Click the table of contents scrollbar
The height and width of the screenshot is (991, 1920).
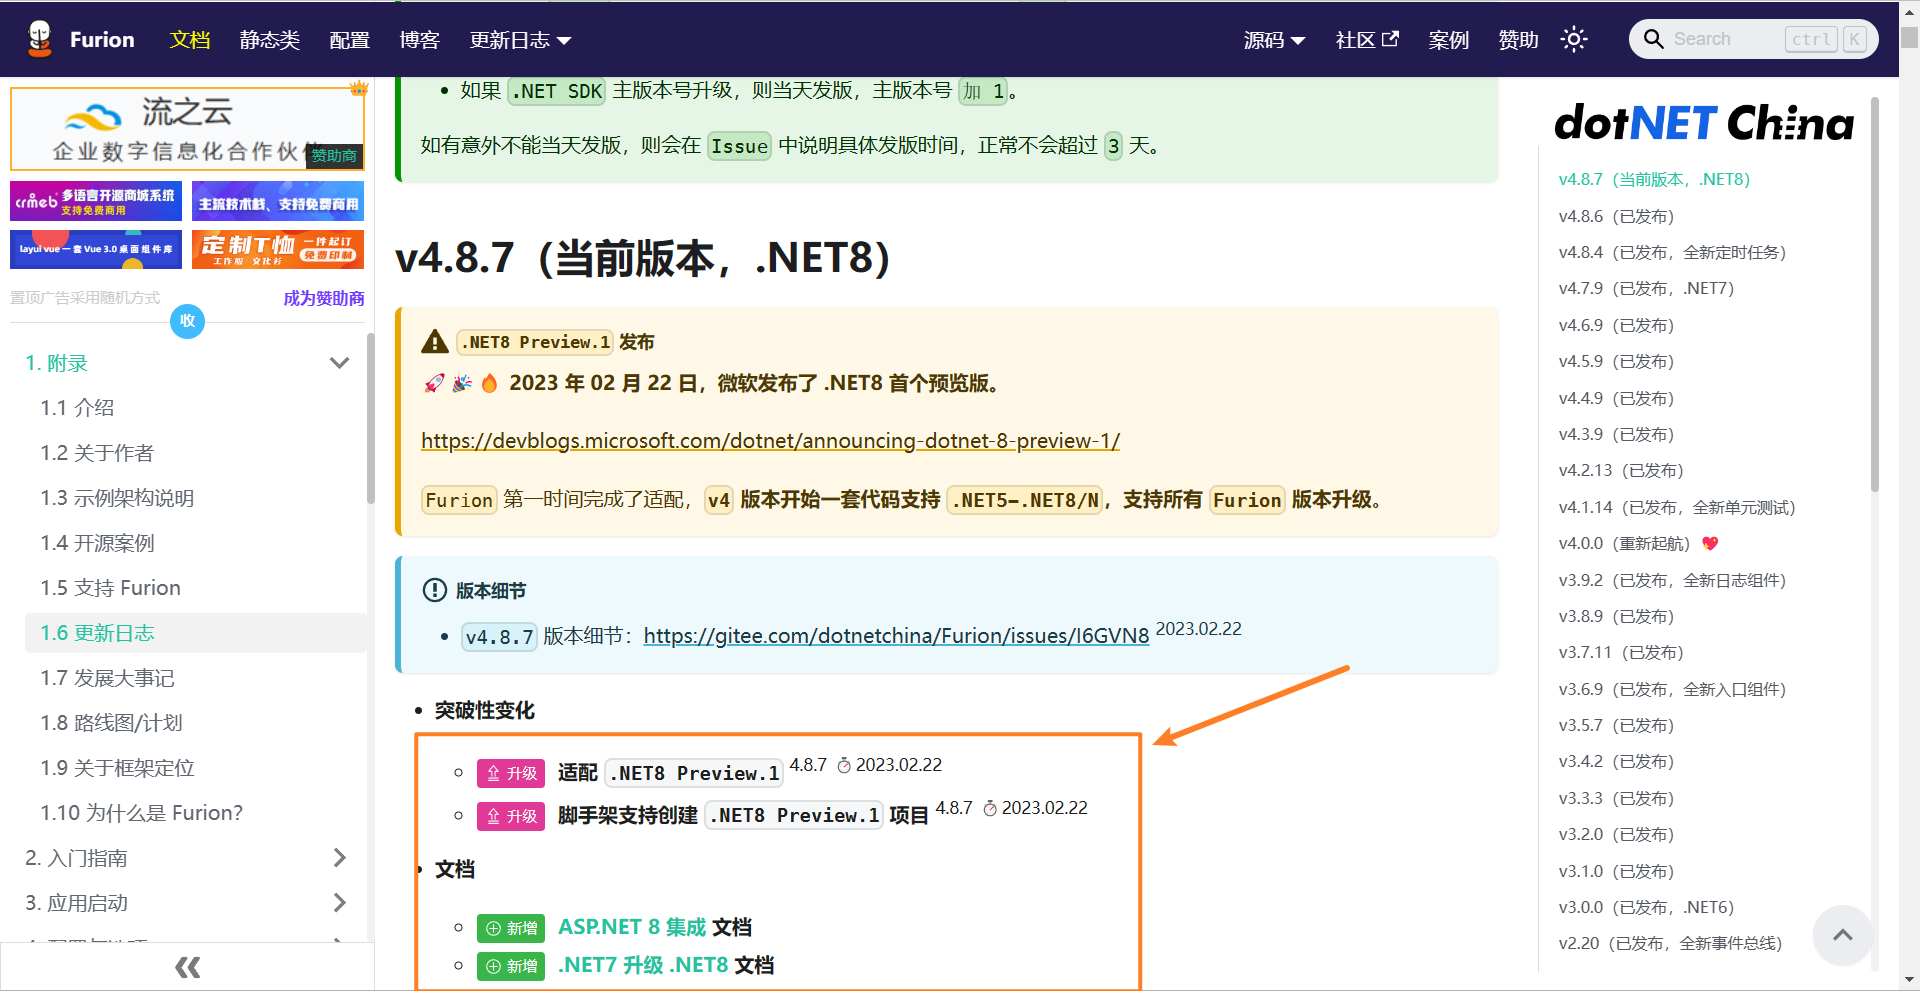[x=1875, y=294]
